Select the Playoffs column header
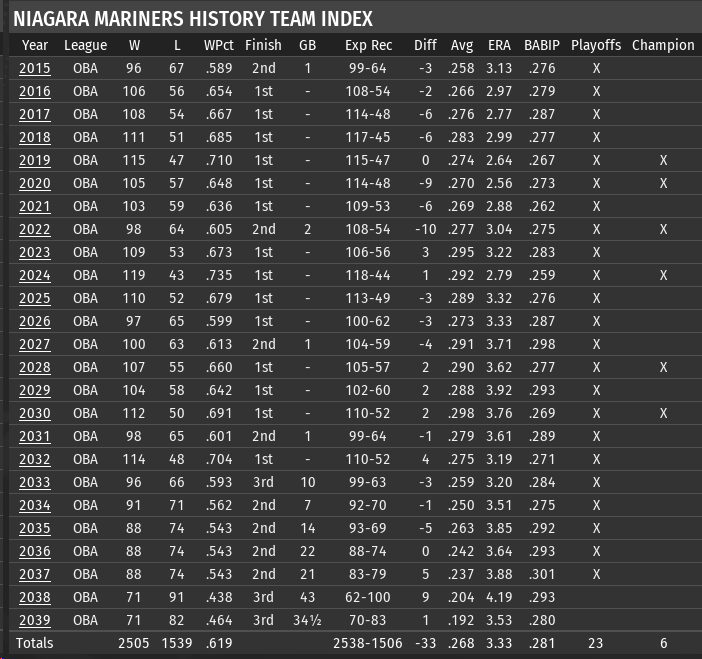The height and width of the screenshot is (659, 702). pyautogui.click(x=596, y=45)
